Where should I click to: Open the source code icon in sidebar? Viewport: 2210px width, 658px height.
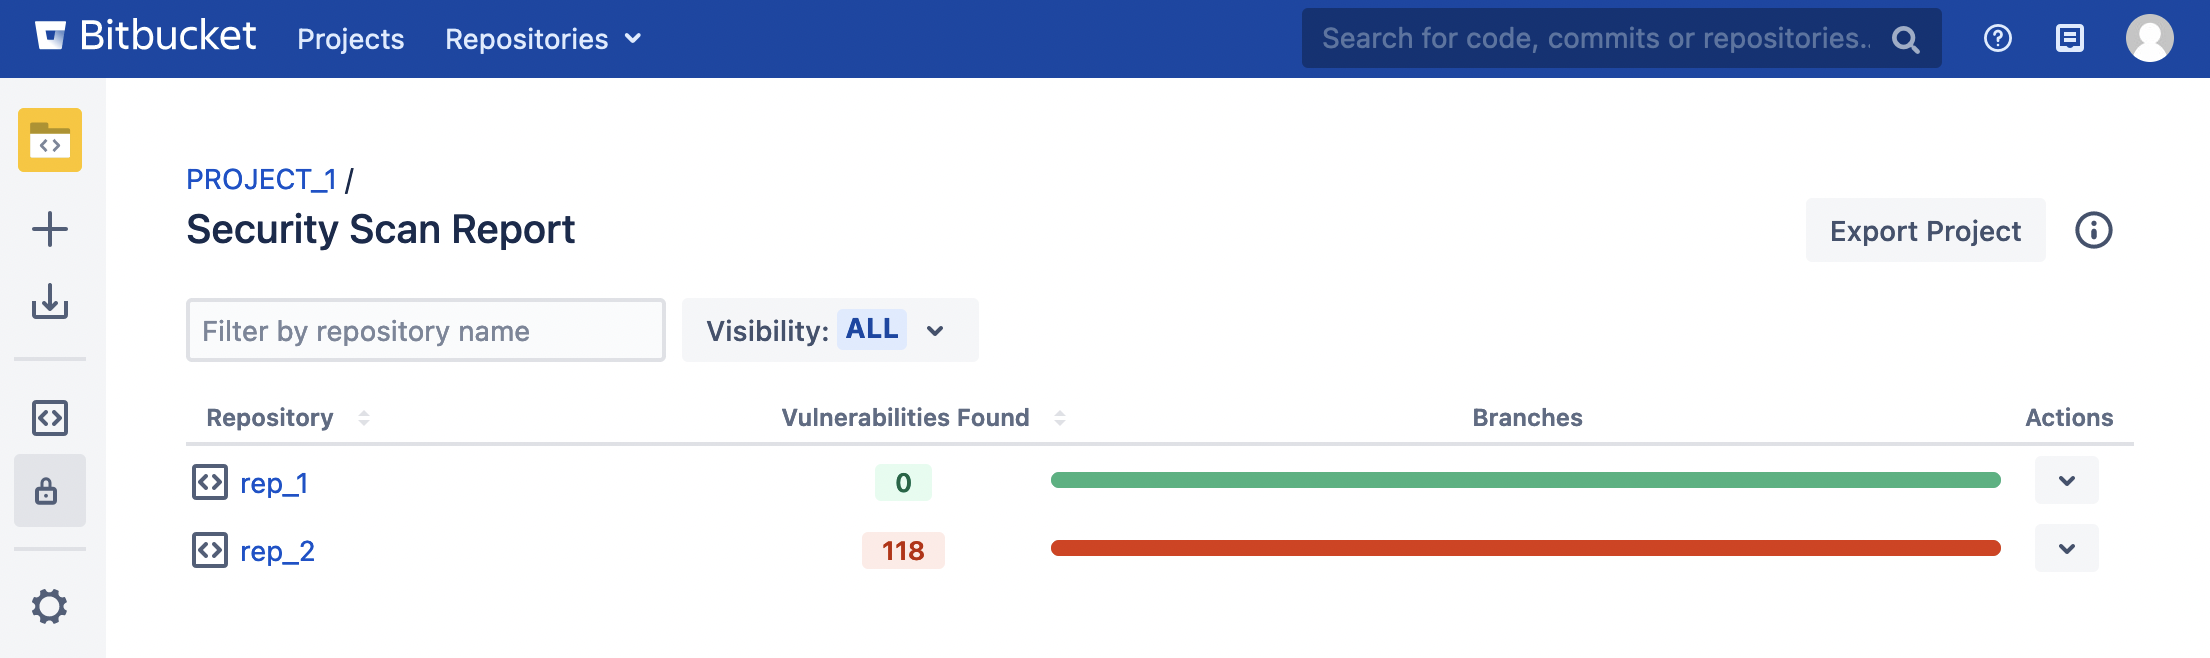[x=50, y=418]
